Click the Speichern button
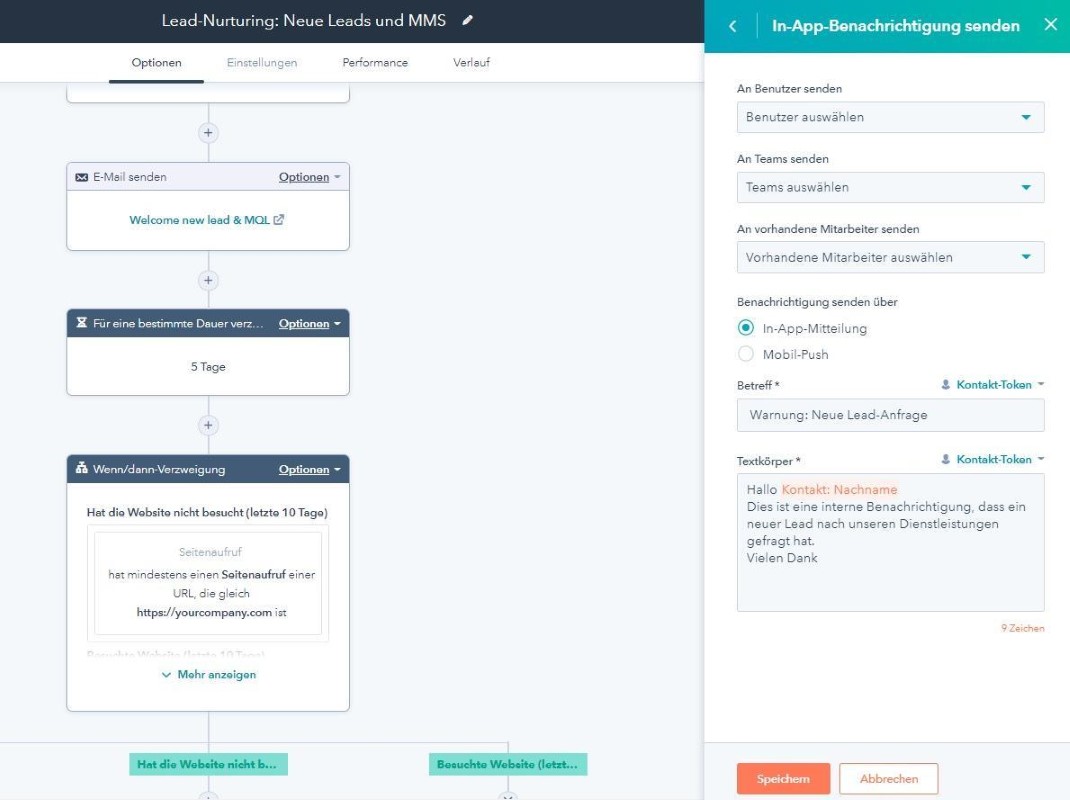This screenshot has height=800, width=1070. [x=783, y=779]
